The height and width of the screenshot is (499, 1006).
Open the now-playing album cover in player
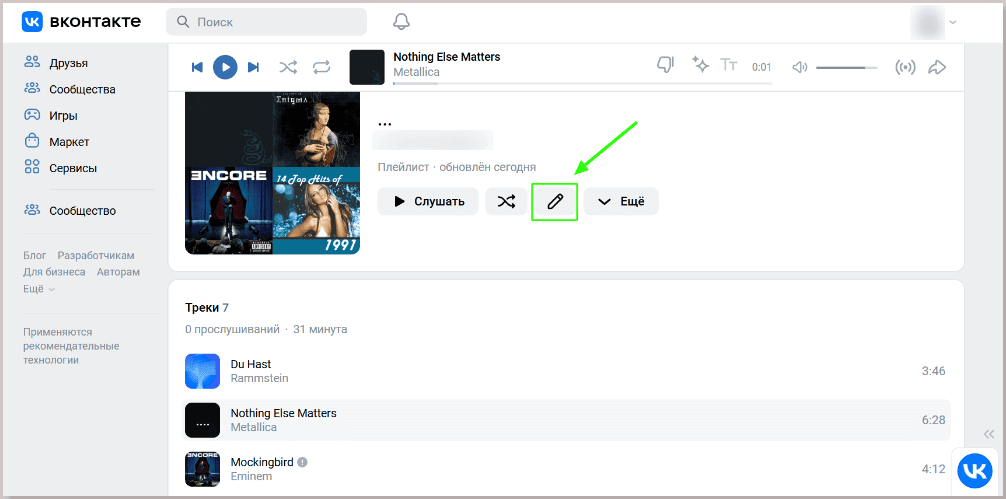click(367, 67)
